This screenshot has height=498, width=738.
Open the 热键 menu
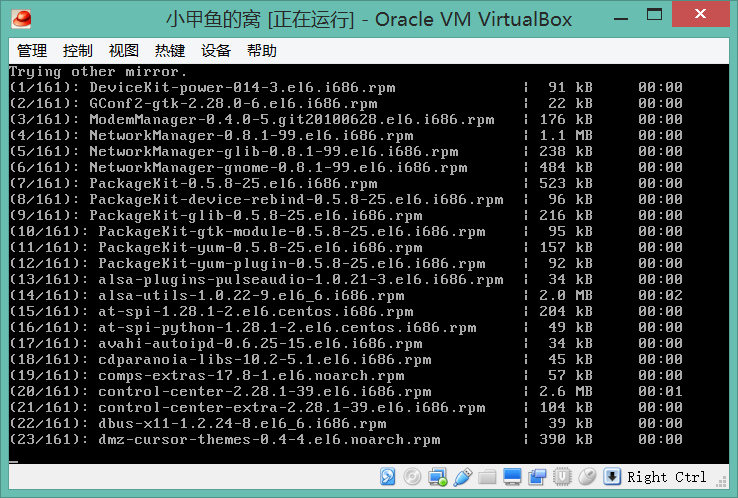[x=170, y=51]
